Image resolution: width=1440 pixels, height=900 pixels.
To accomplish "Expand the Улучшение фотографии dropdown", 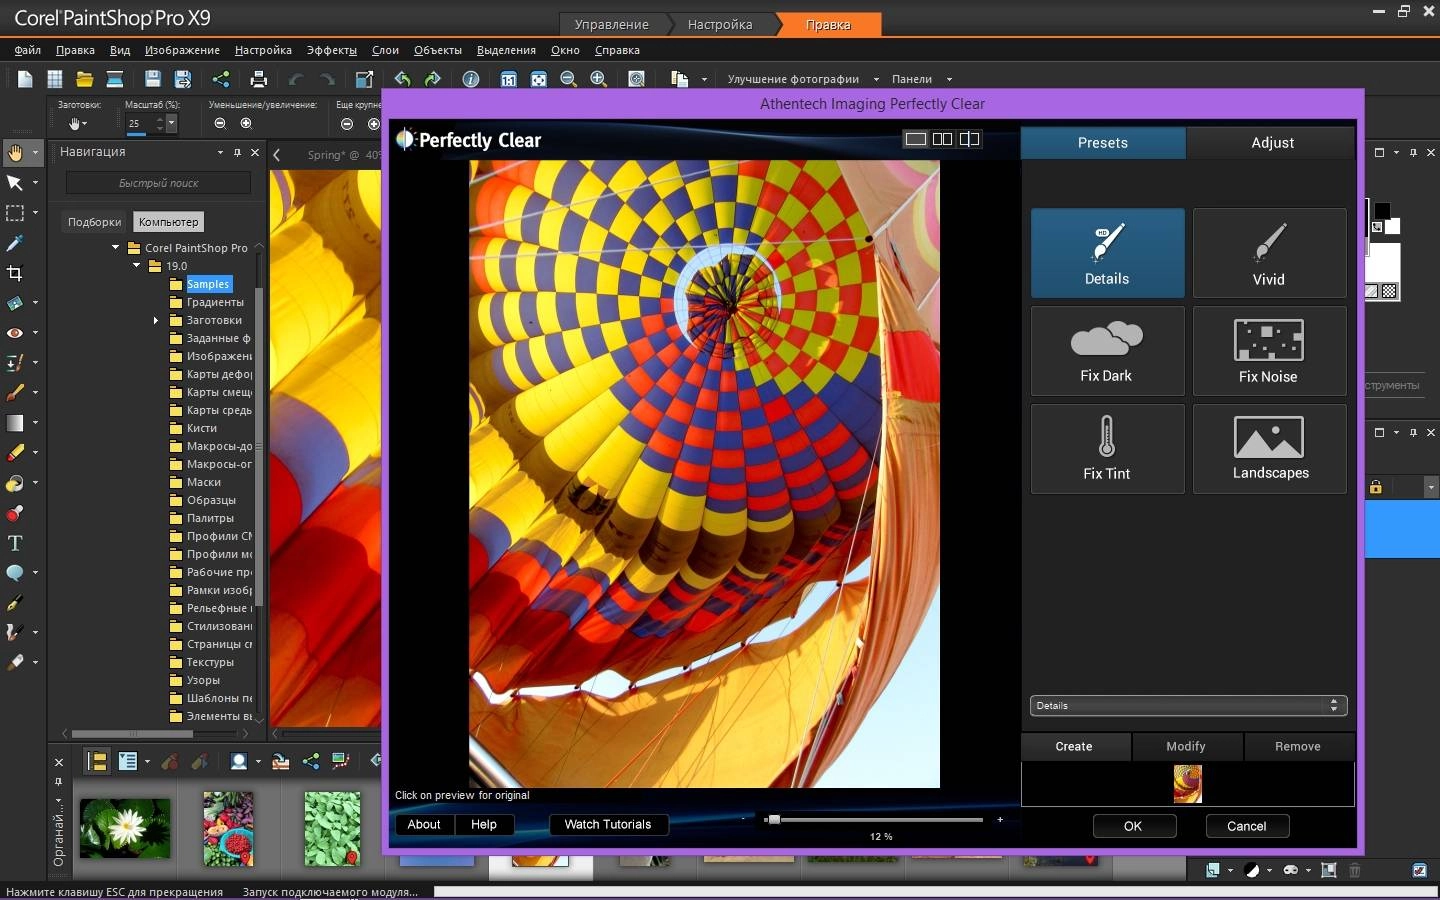I will pos(876,79).
